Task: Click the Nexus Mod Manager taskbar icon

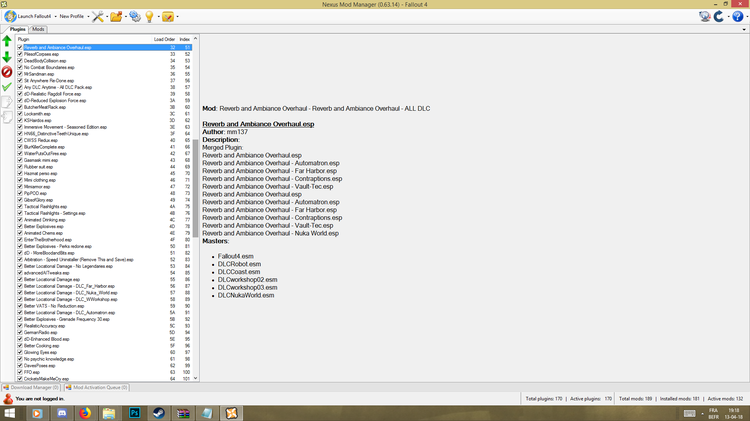Action: (x=232, y=413)
